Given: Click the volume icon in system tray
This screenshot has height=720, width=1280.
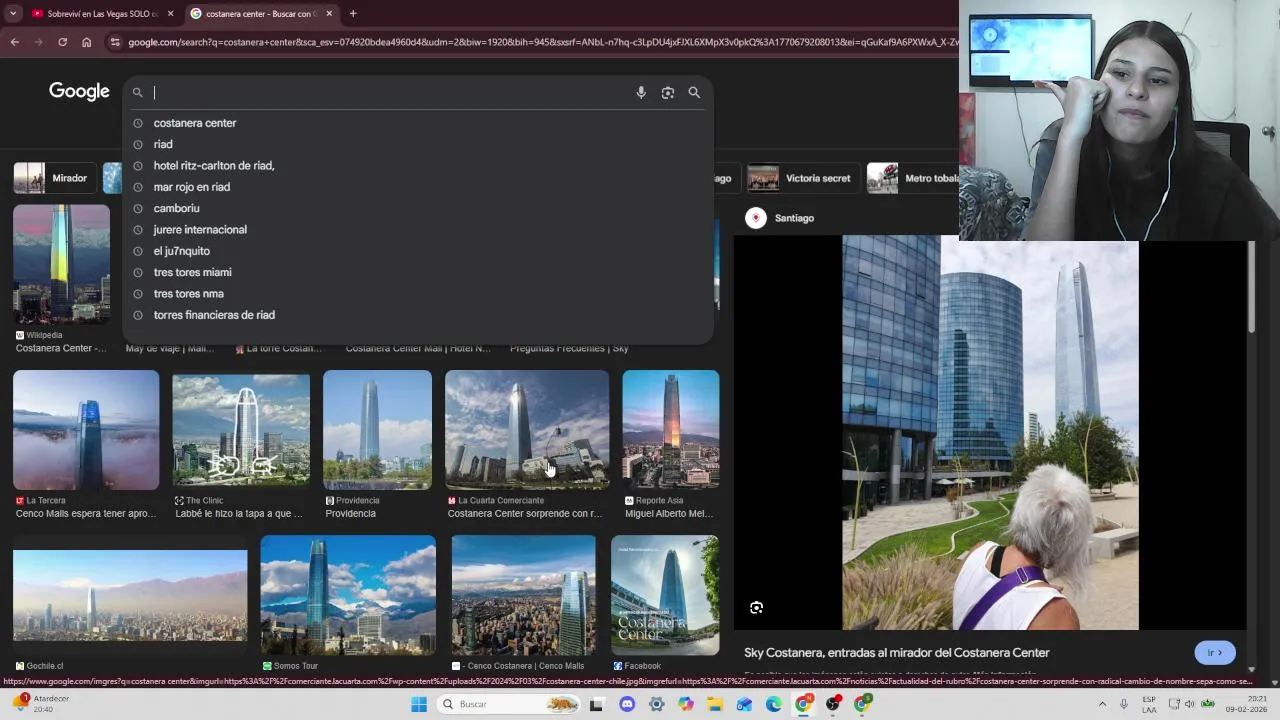Looking at the screenshot, I should click(1189, 704).
